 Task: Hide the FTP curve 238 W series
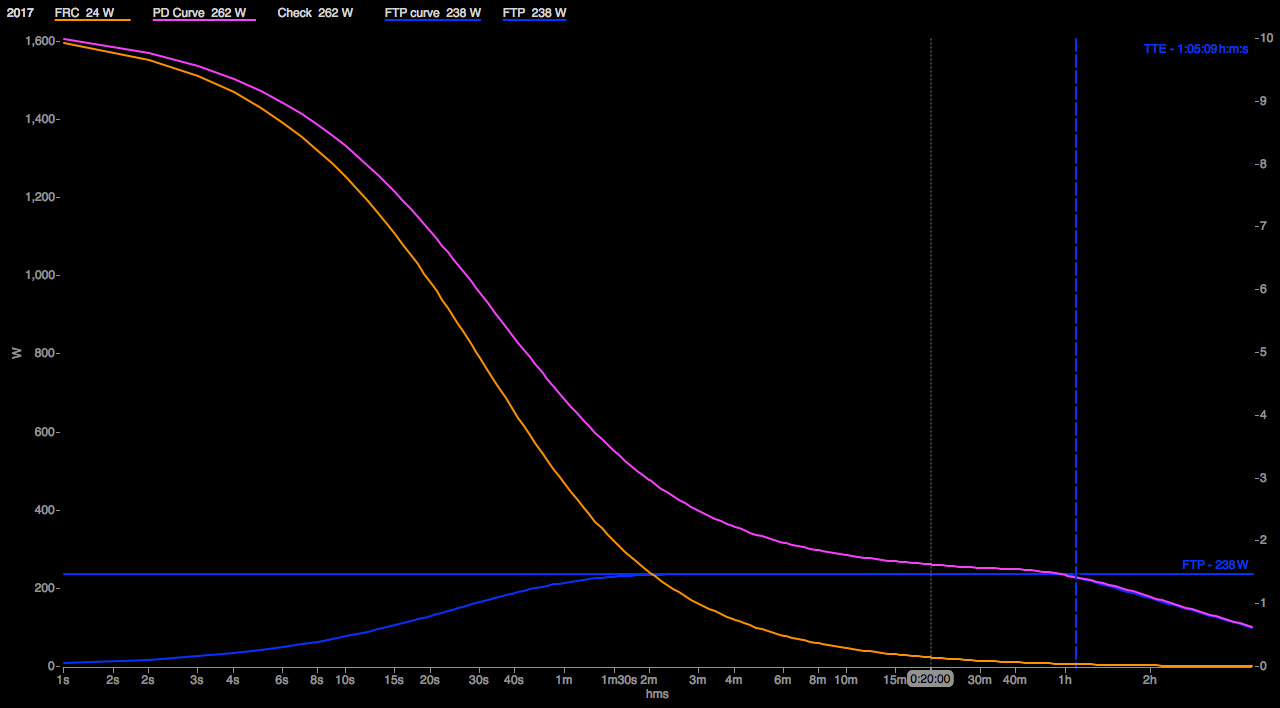click(x=432, y=13)
